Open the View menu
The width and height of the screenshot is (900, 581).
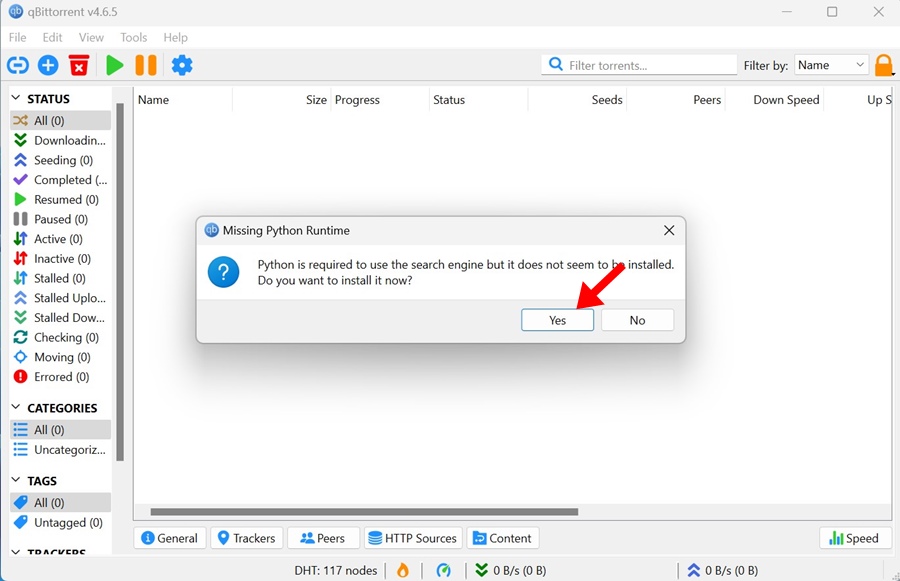91,37
